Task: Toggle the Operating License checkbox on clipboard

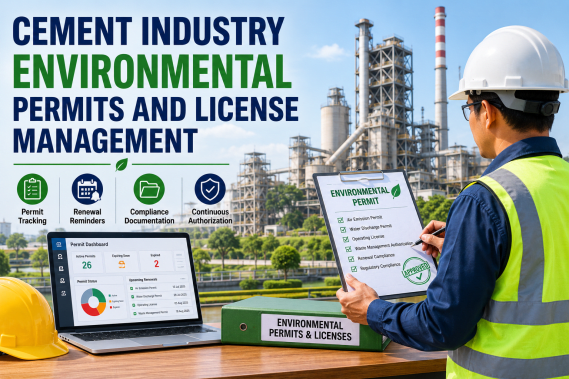Action: pos(345,239)
